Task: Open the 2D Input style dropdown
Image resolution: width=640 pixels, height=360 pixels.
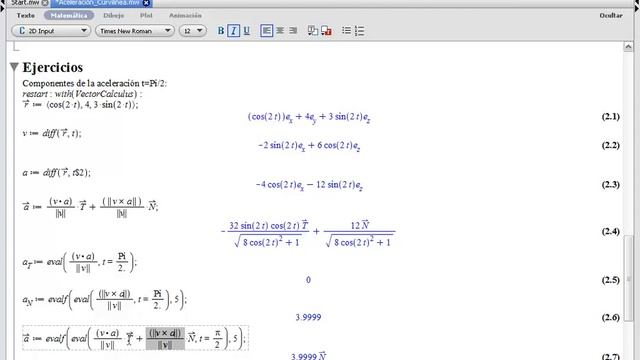Action: pyautogui.click(x=51, y=31)
